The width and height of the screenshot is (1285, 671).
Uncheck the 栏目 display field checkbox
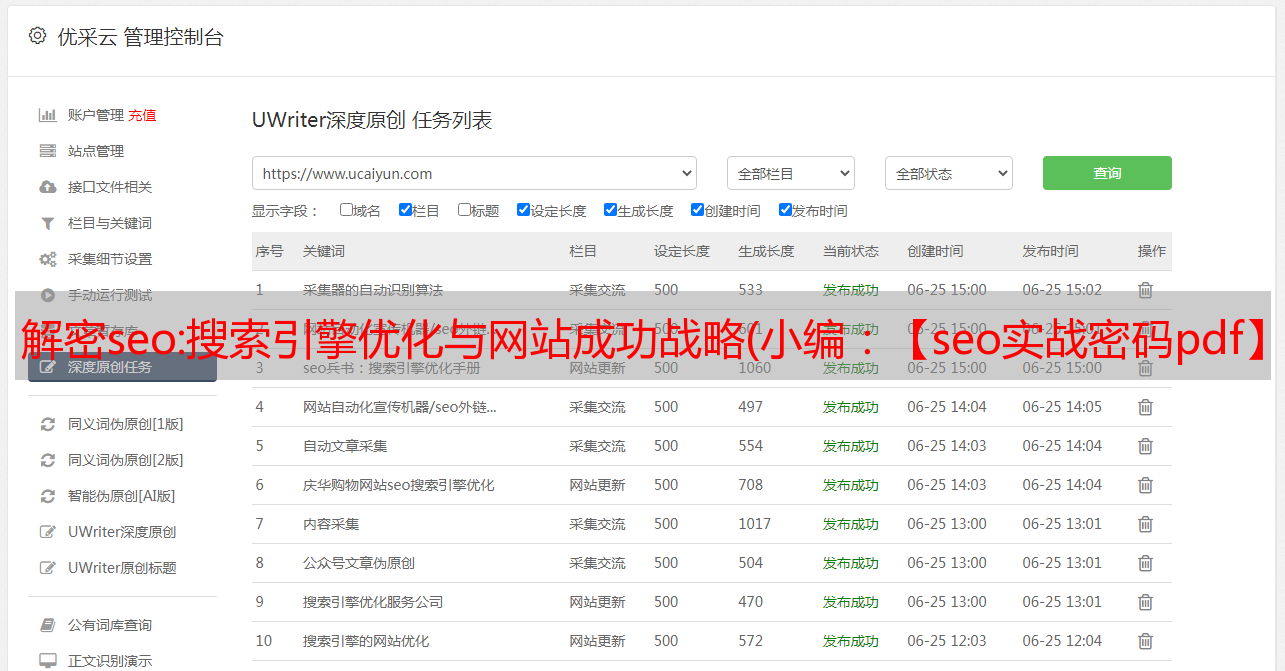click(405, 210)
